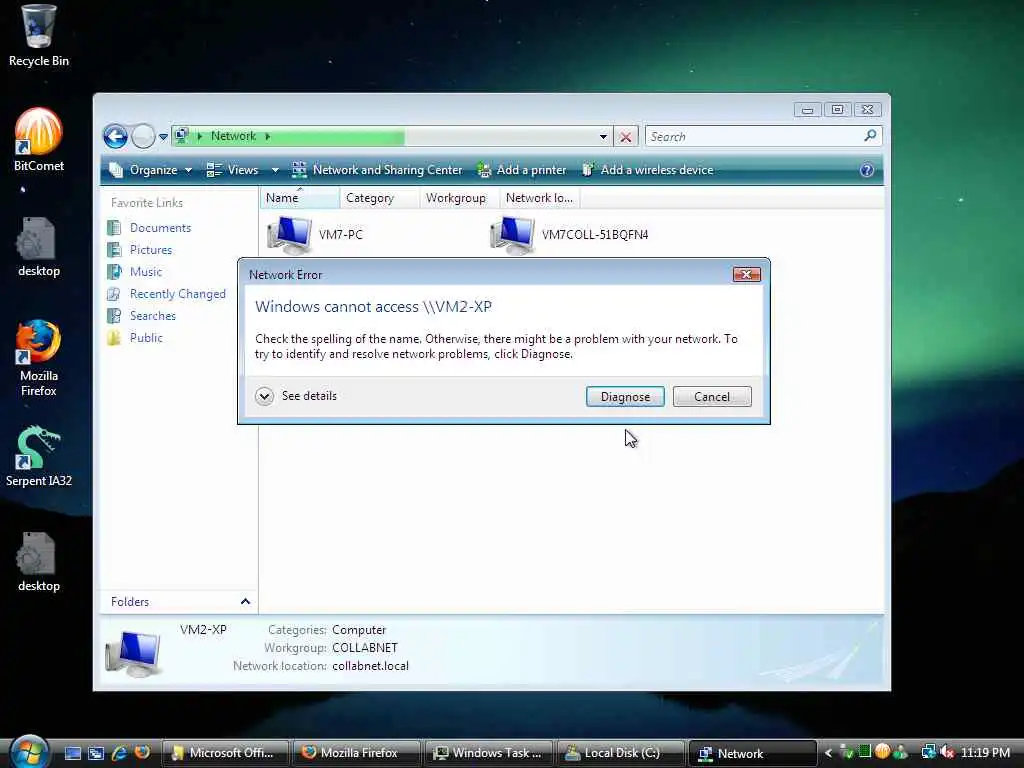Switch to Microsoft Office taskbar button
The height and width of the screenshot is (768, 1024).
(x=225, y=753)
